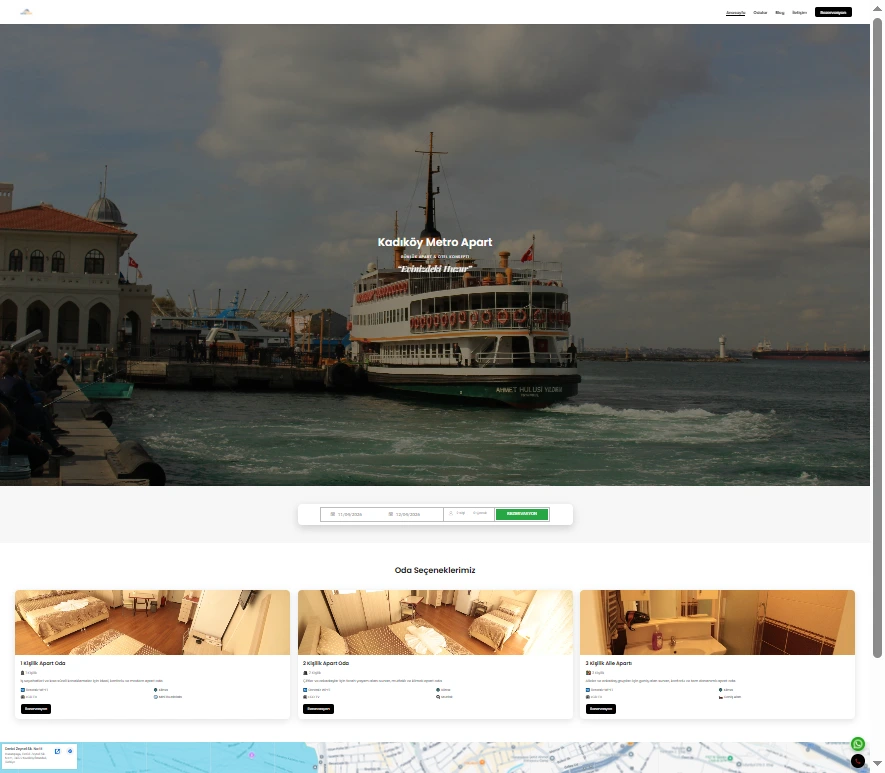Click the check-out calendar icon
Viewport: 885px width, 773px height.
(391, 514)
